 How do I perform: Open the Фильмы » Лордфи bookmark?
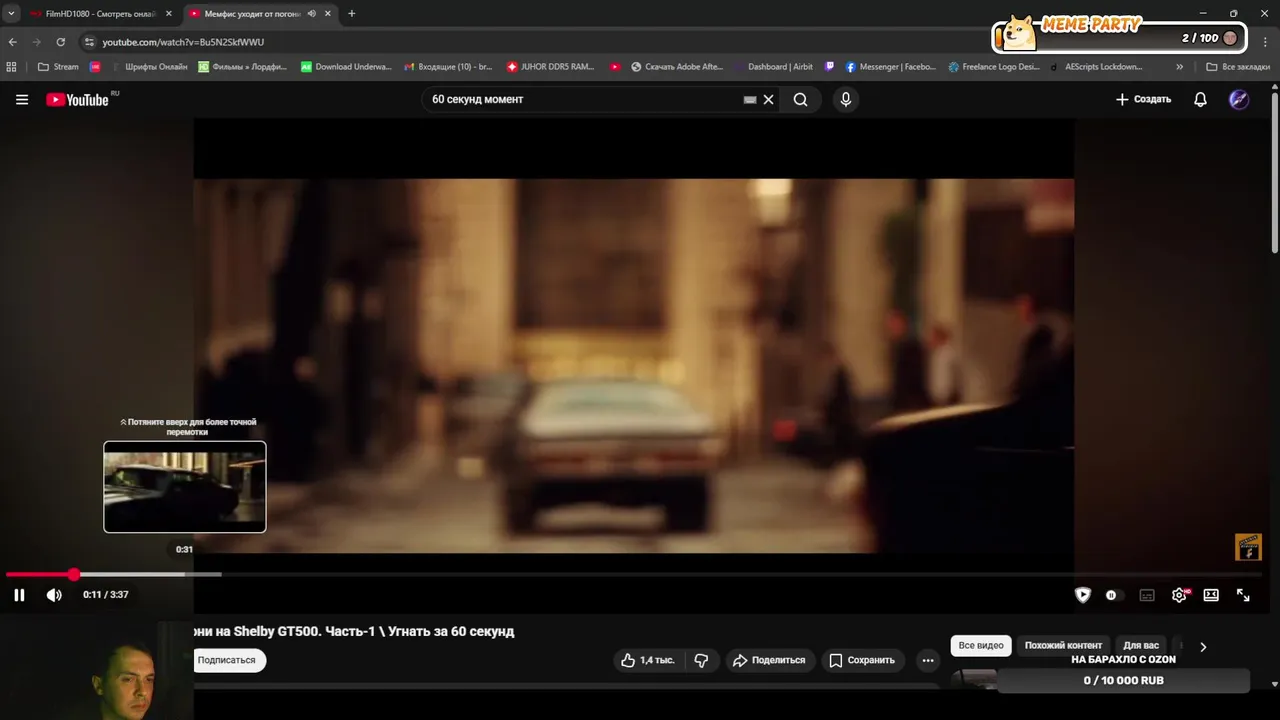[x=243, y=67]
